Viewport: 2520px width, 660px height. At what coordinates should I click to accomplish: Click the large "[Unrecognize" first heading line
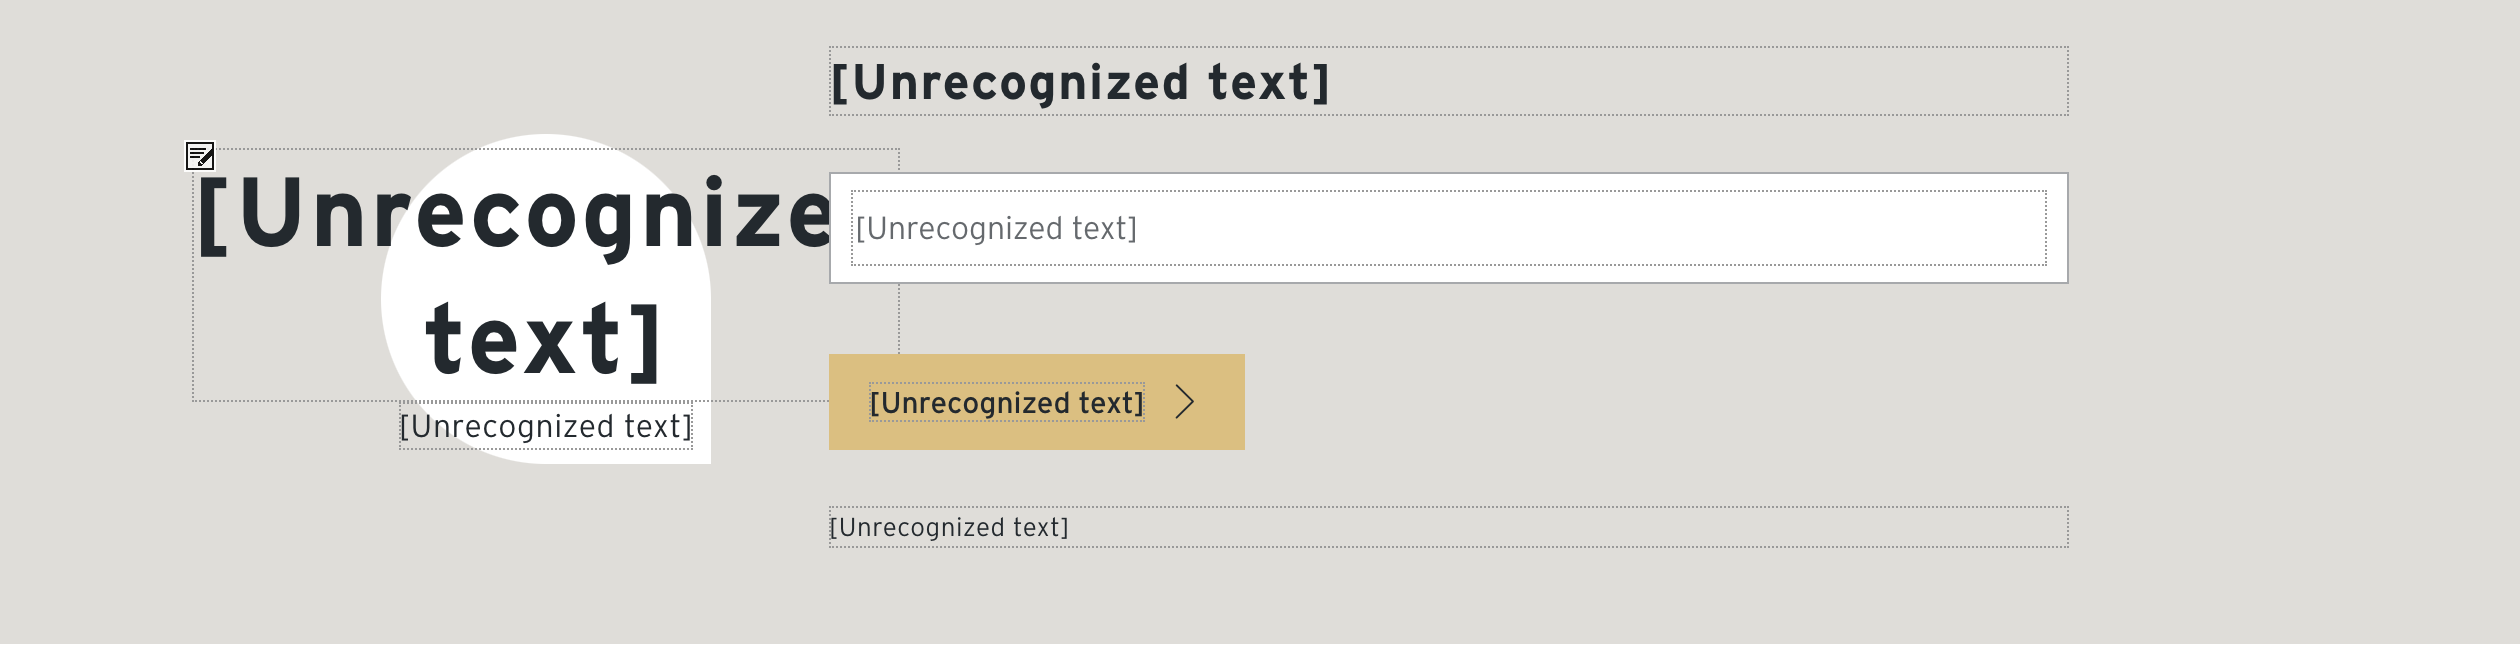point(513,215)
